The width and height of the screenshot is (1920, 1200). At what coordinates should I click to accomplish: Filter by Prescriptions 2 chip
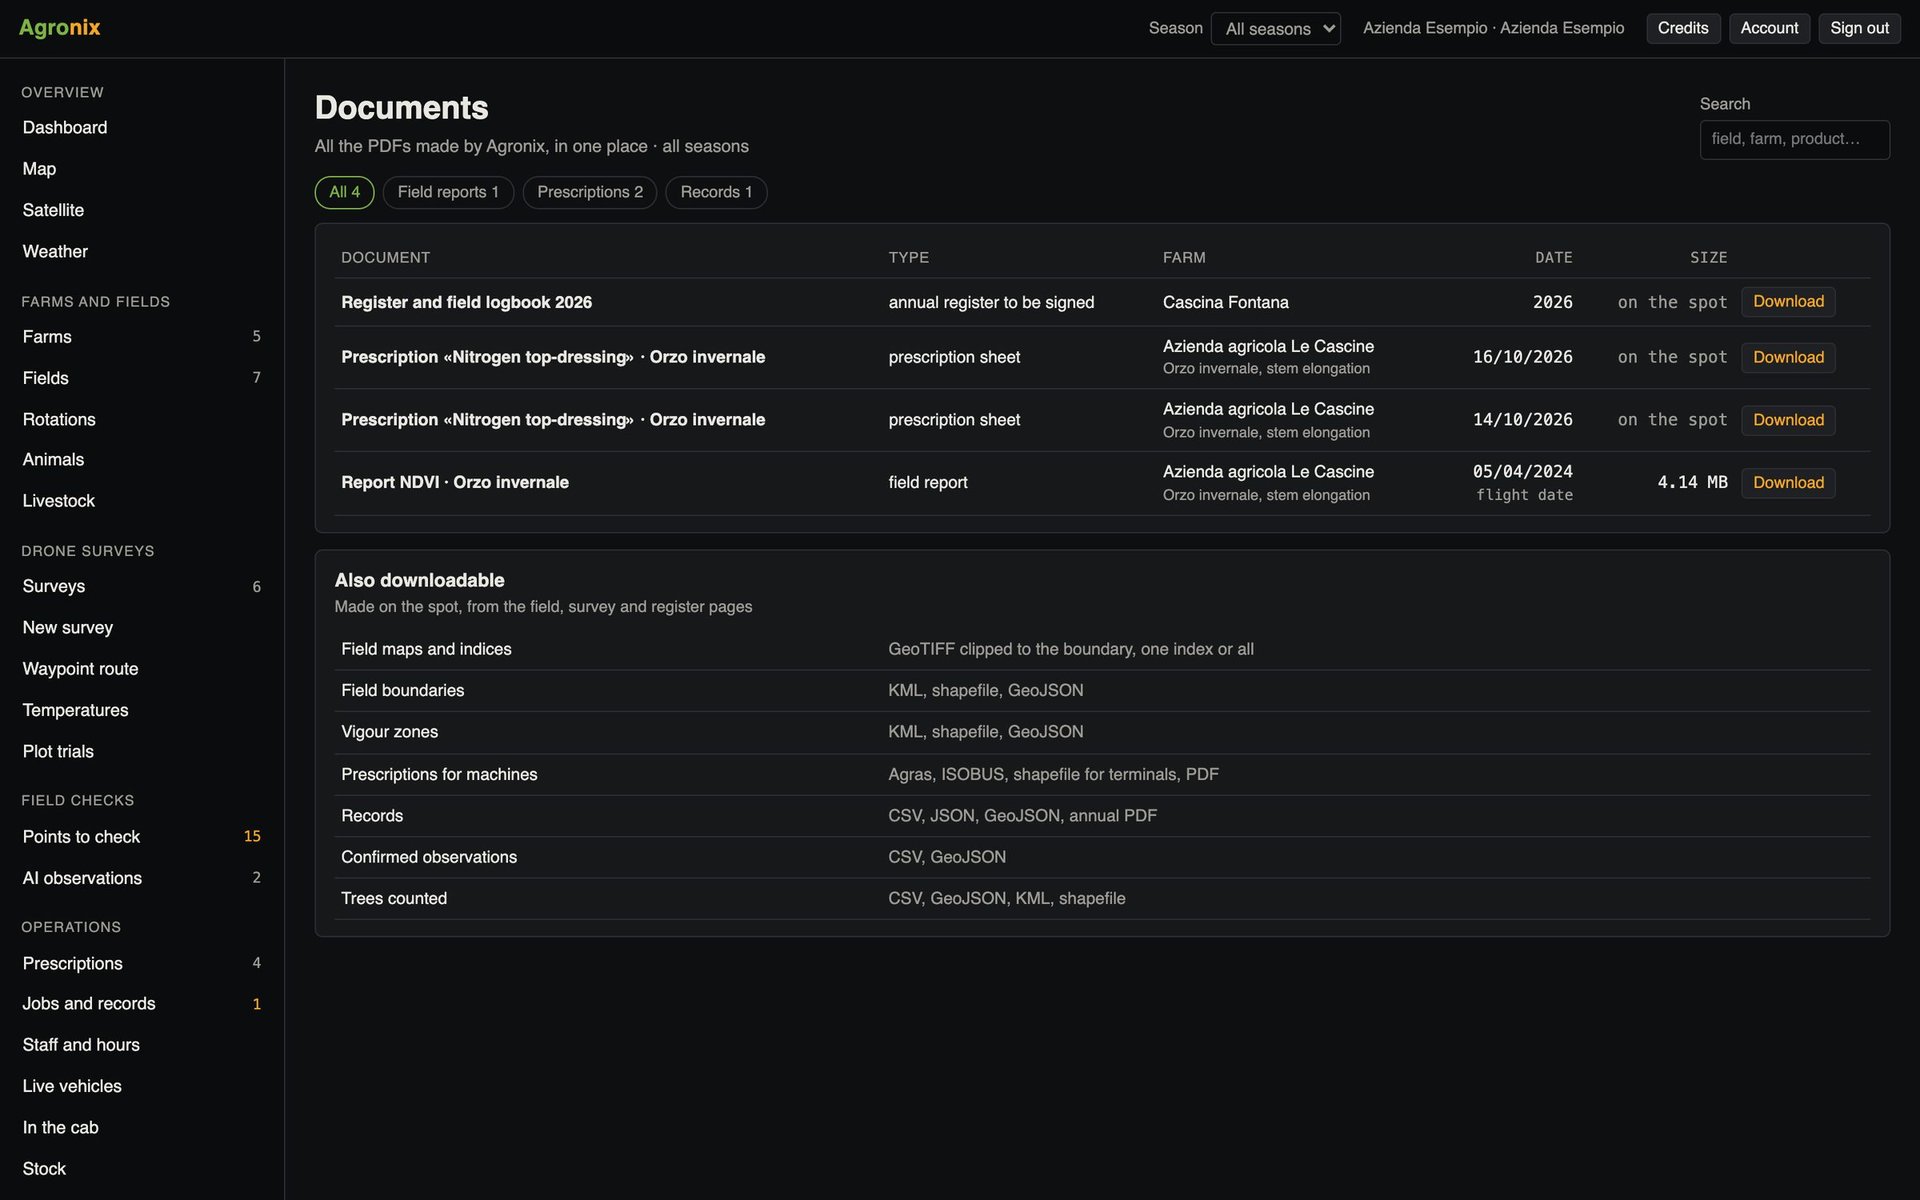coord(590,192)
